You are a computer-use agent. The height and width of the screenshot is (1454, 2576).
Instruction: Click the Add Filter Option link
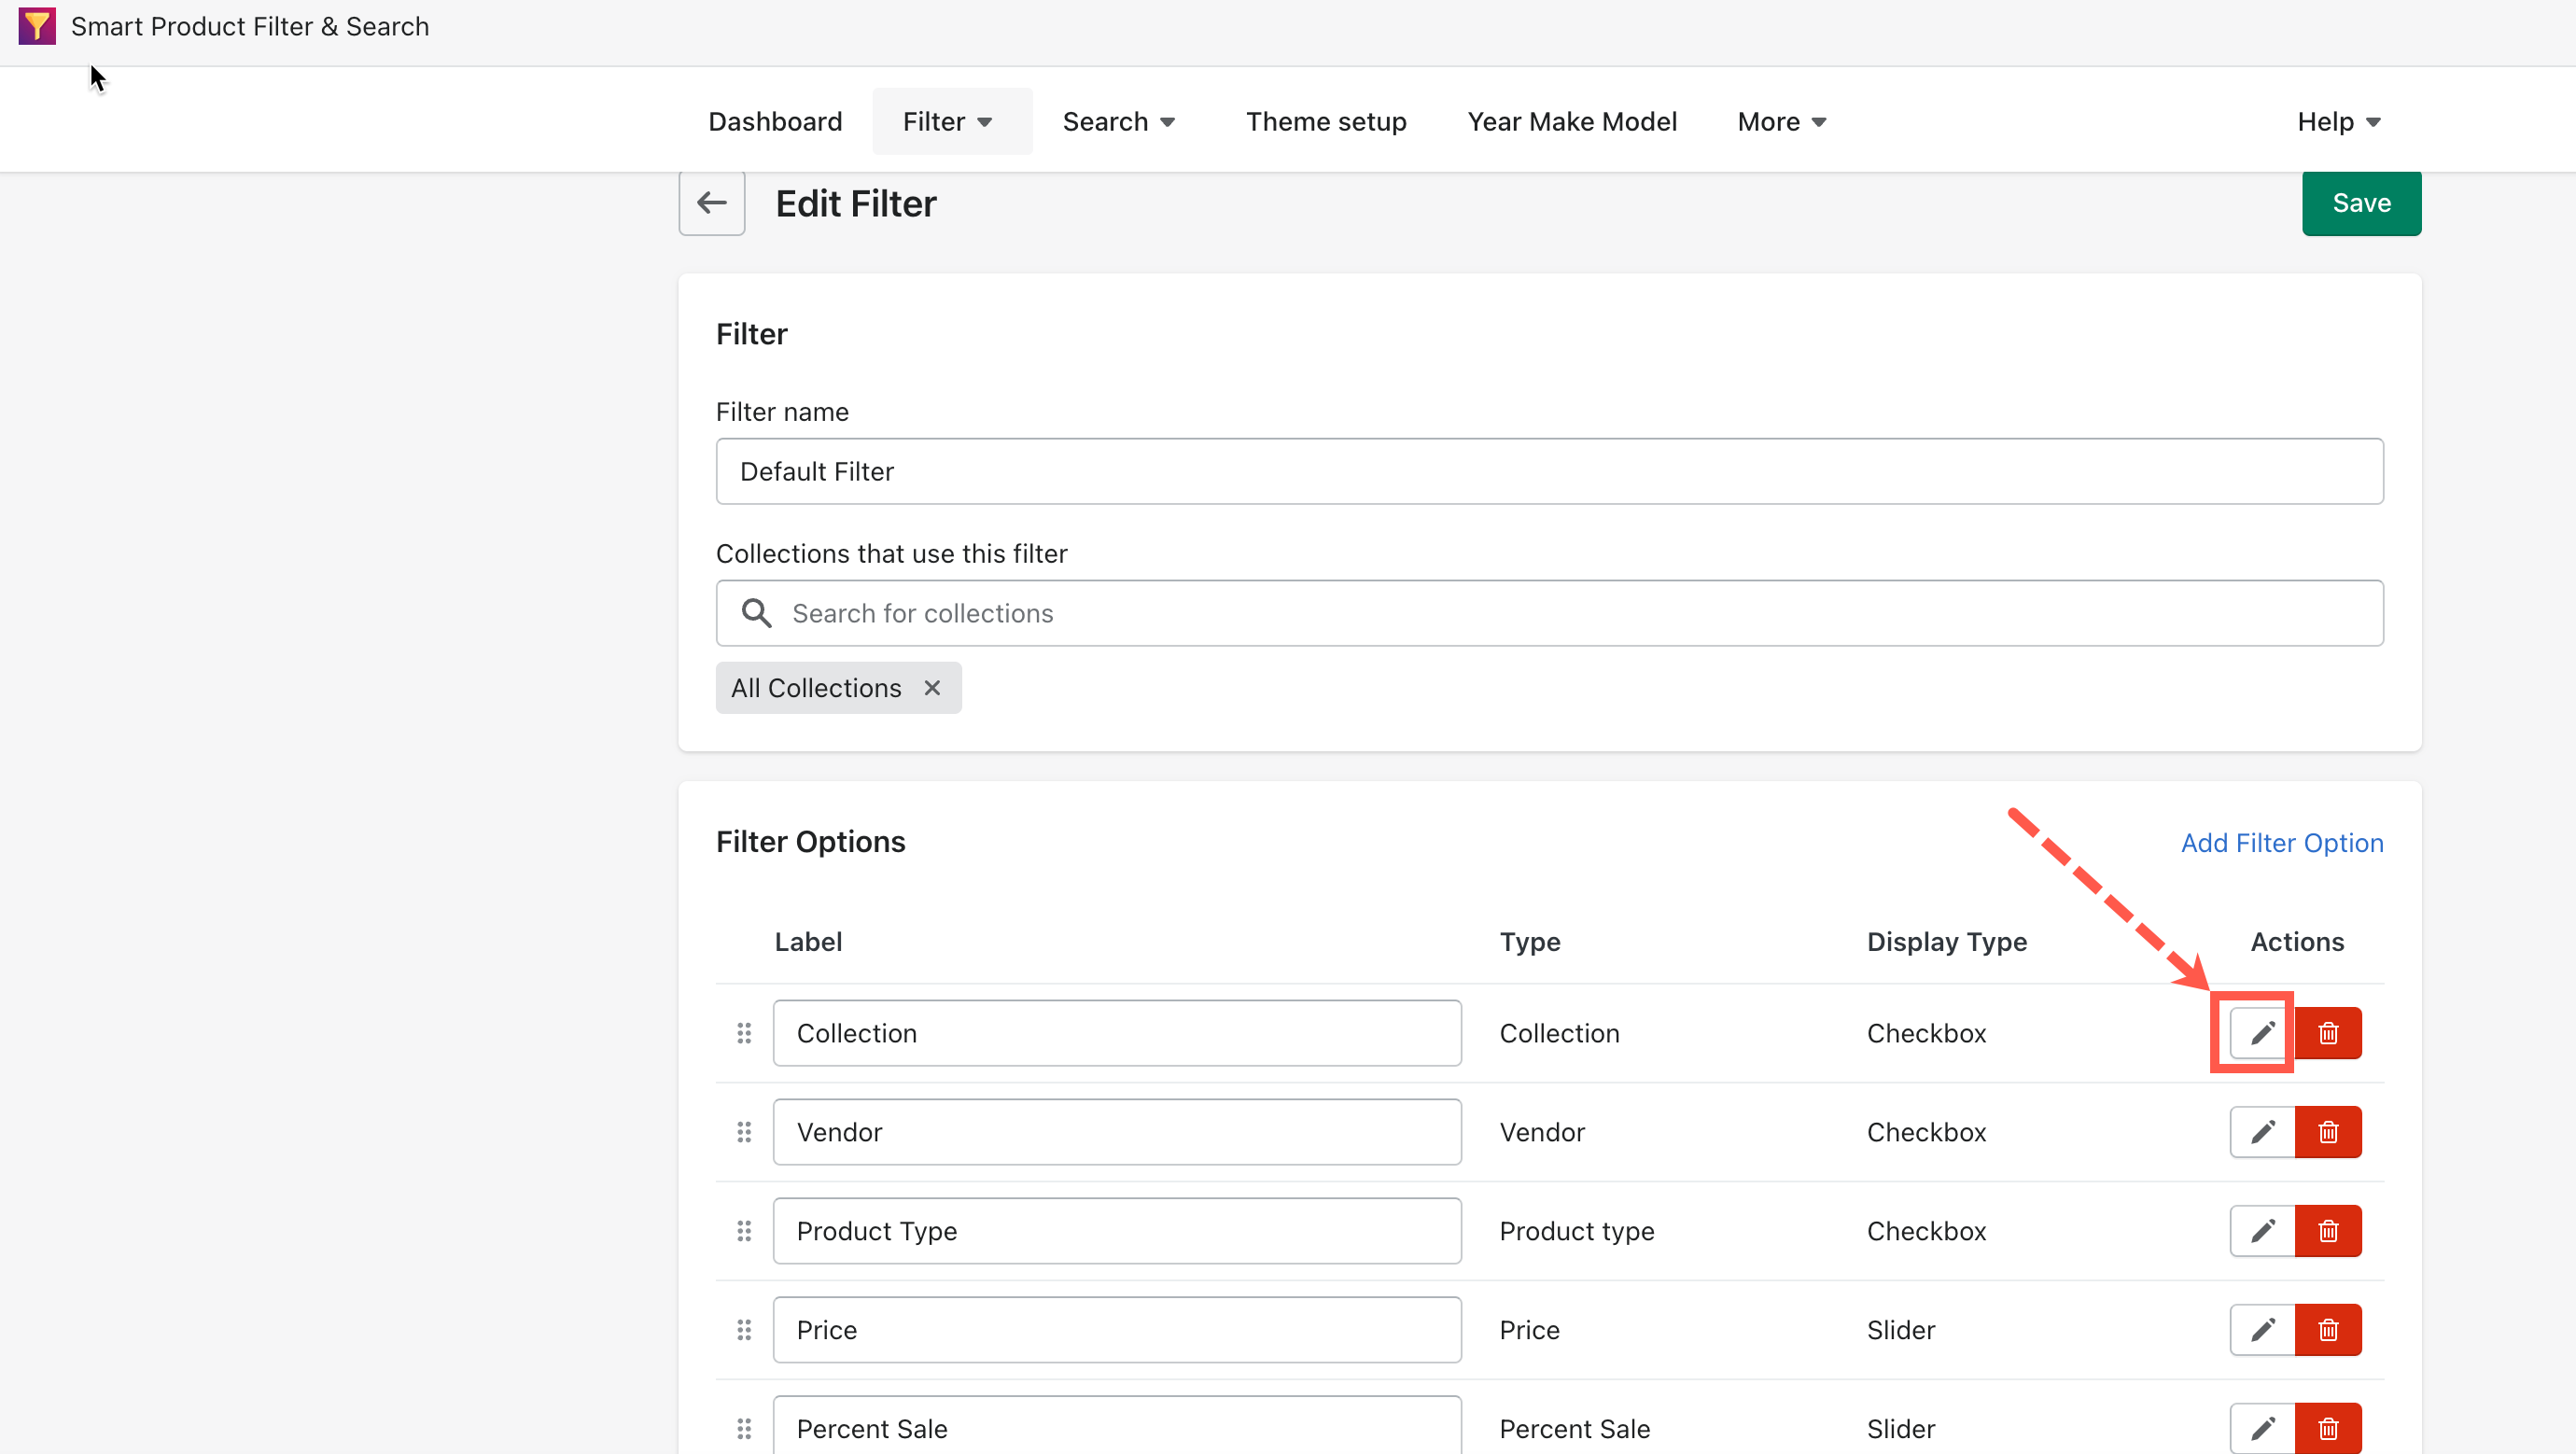coord(2281,842)
